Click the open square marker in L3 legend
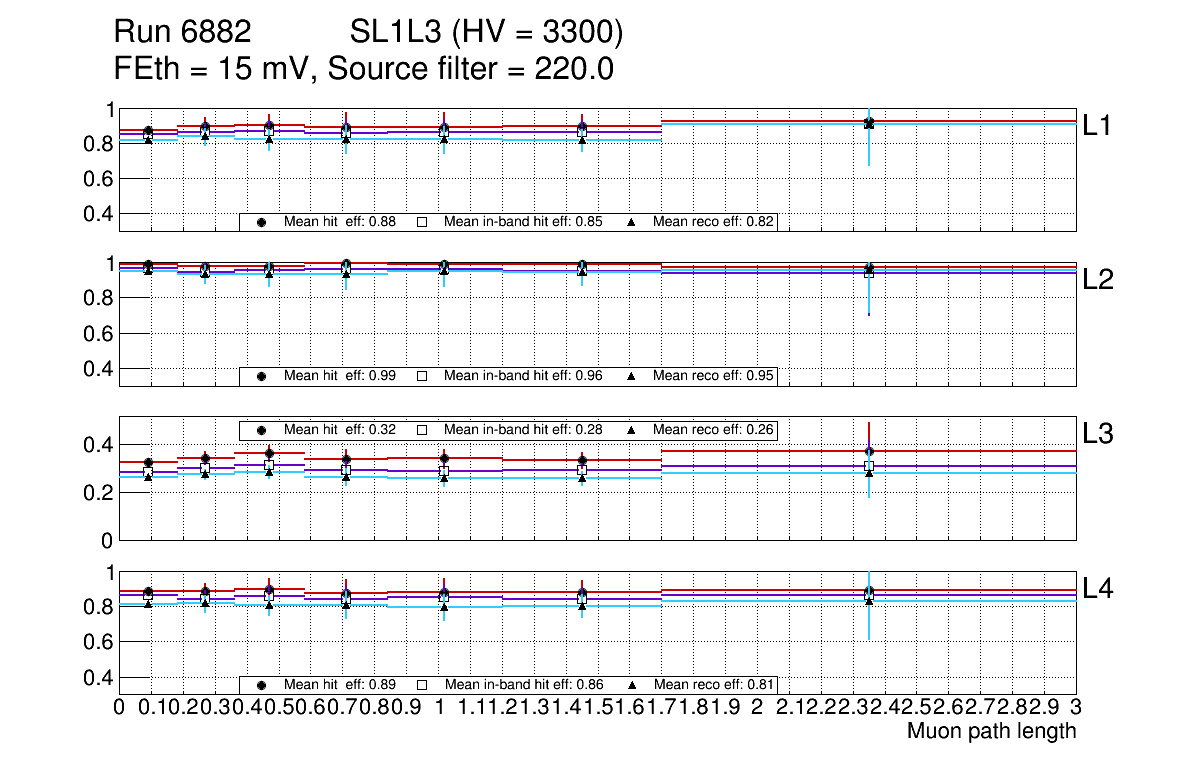This screenshot has height=772, width=1196. tap(422, 429)
